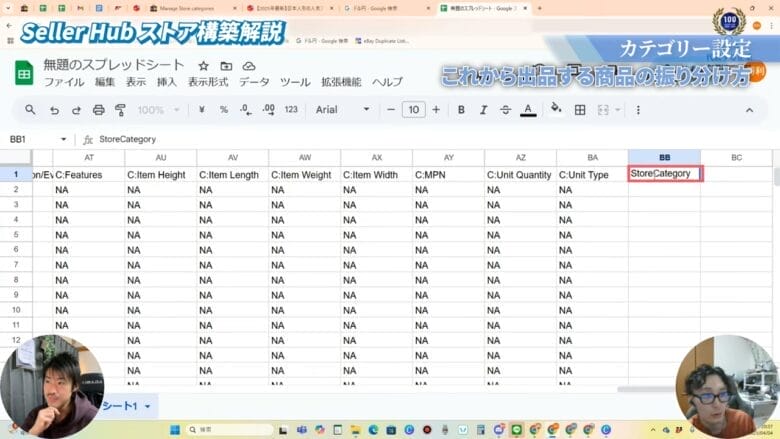
Task: Open the シート1 tab dropdown arrow
Action: click(147, 407)
